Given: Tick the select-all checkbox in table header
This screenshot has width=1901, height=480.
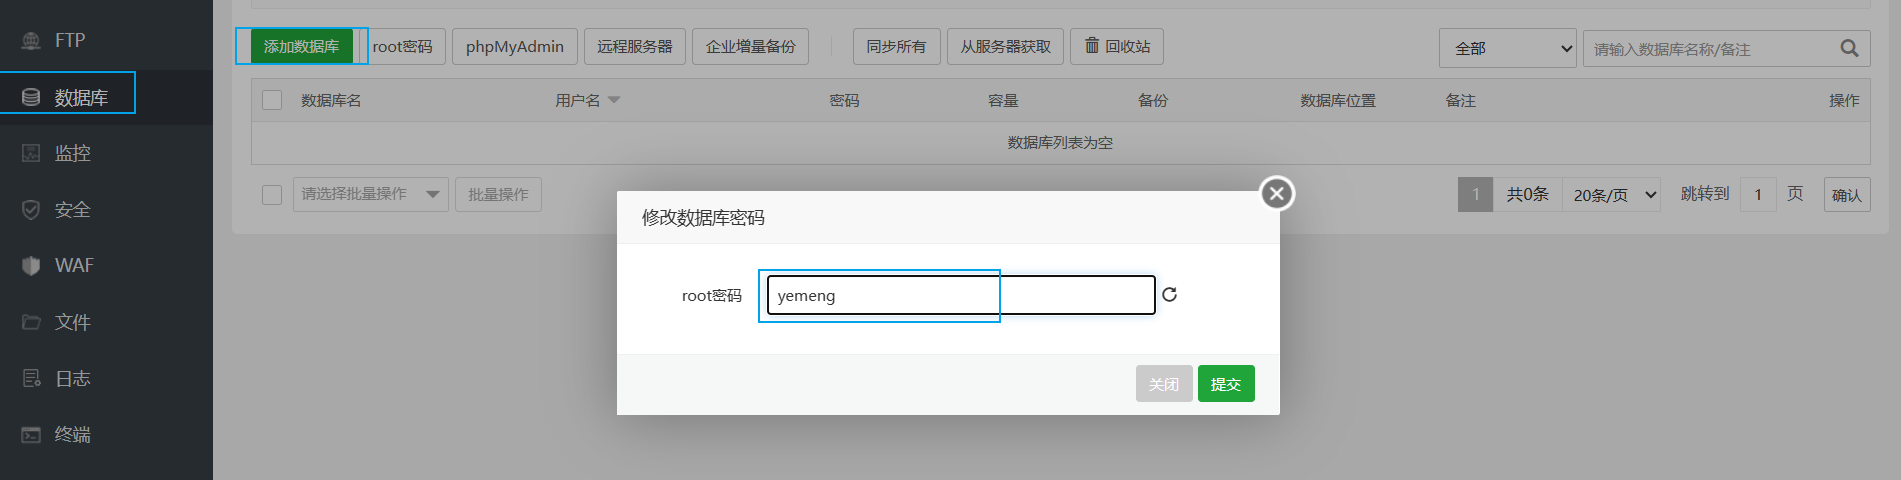Looking at the screenshot, I should click(272, 100).
